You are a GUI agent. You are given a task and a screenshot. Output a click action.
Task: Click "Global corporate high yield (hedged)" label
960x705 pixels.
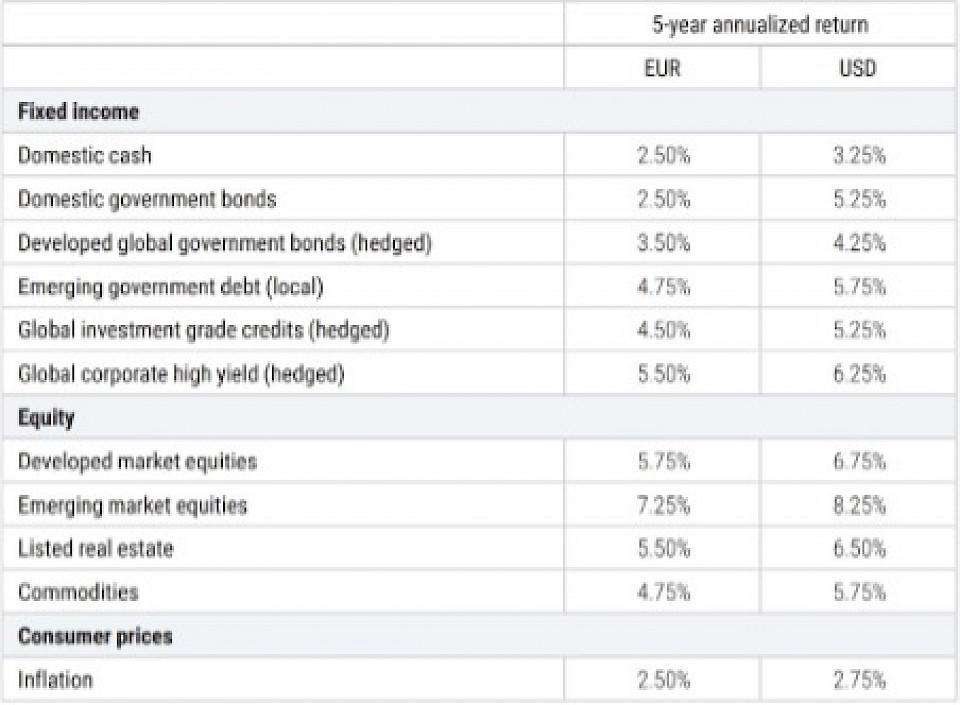181,374
